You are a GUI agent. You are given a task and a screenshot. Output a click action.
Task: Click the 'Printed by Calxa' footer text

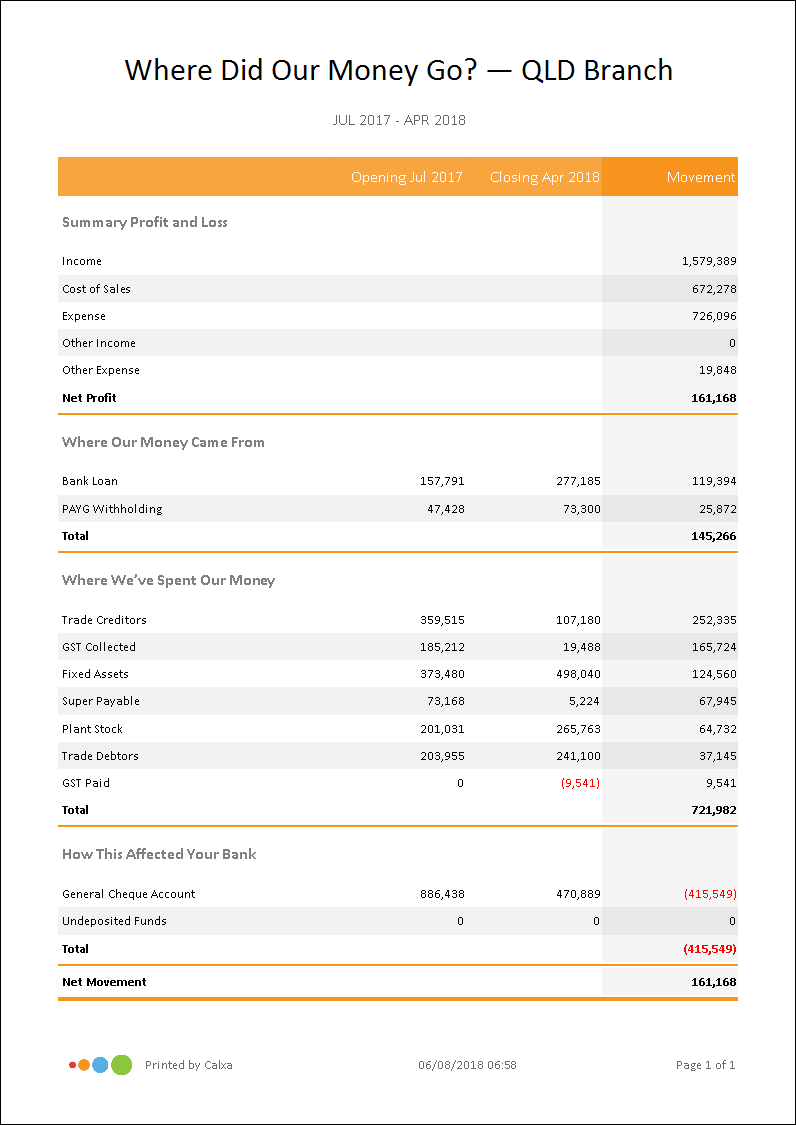pos(188,1065)
